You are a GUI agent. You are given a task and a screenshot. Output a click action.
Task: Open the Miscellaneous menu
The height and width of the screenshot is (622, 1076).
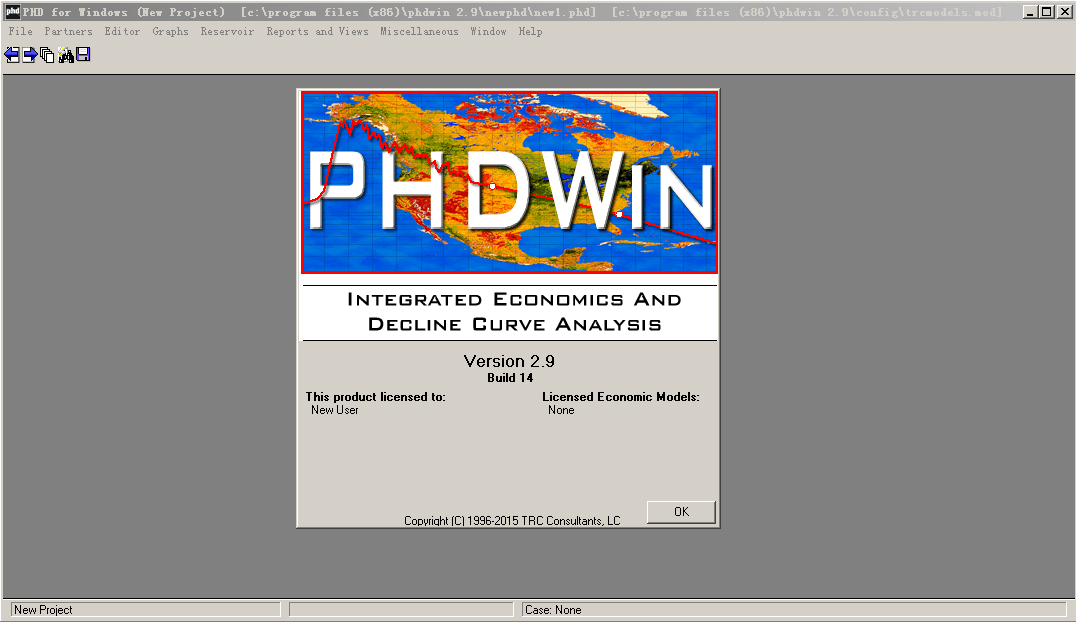pos(419,32)
